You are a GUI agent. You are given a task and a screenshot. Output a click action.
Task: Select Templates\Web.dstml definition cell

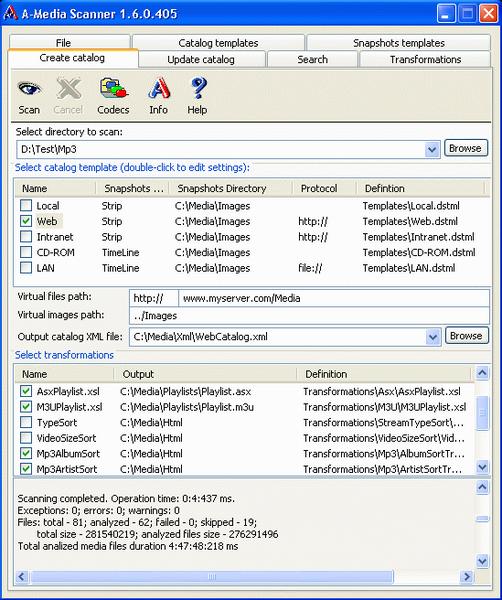click(410, 221)
